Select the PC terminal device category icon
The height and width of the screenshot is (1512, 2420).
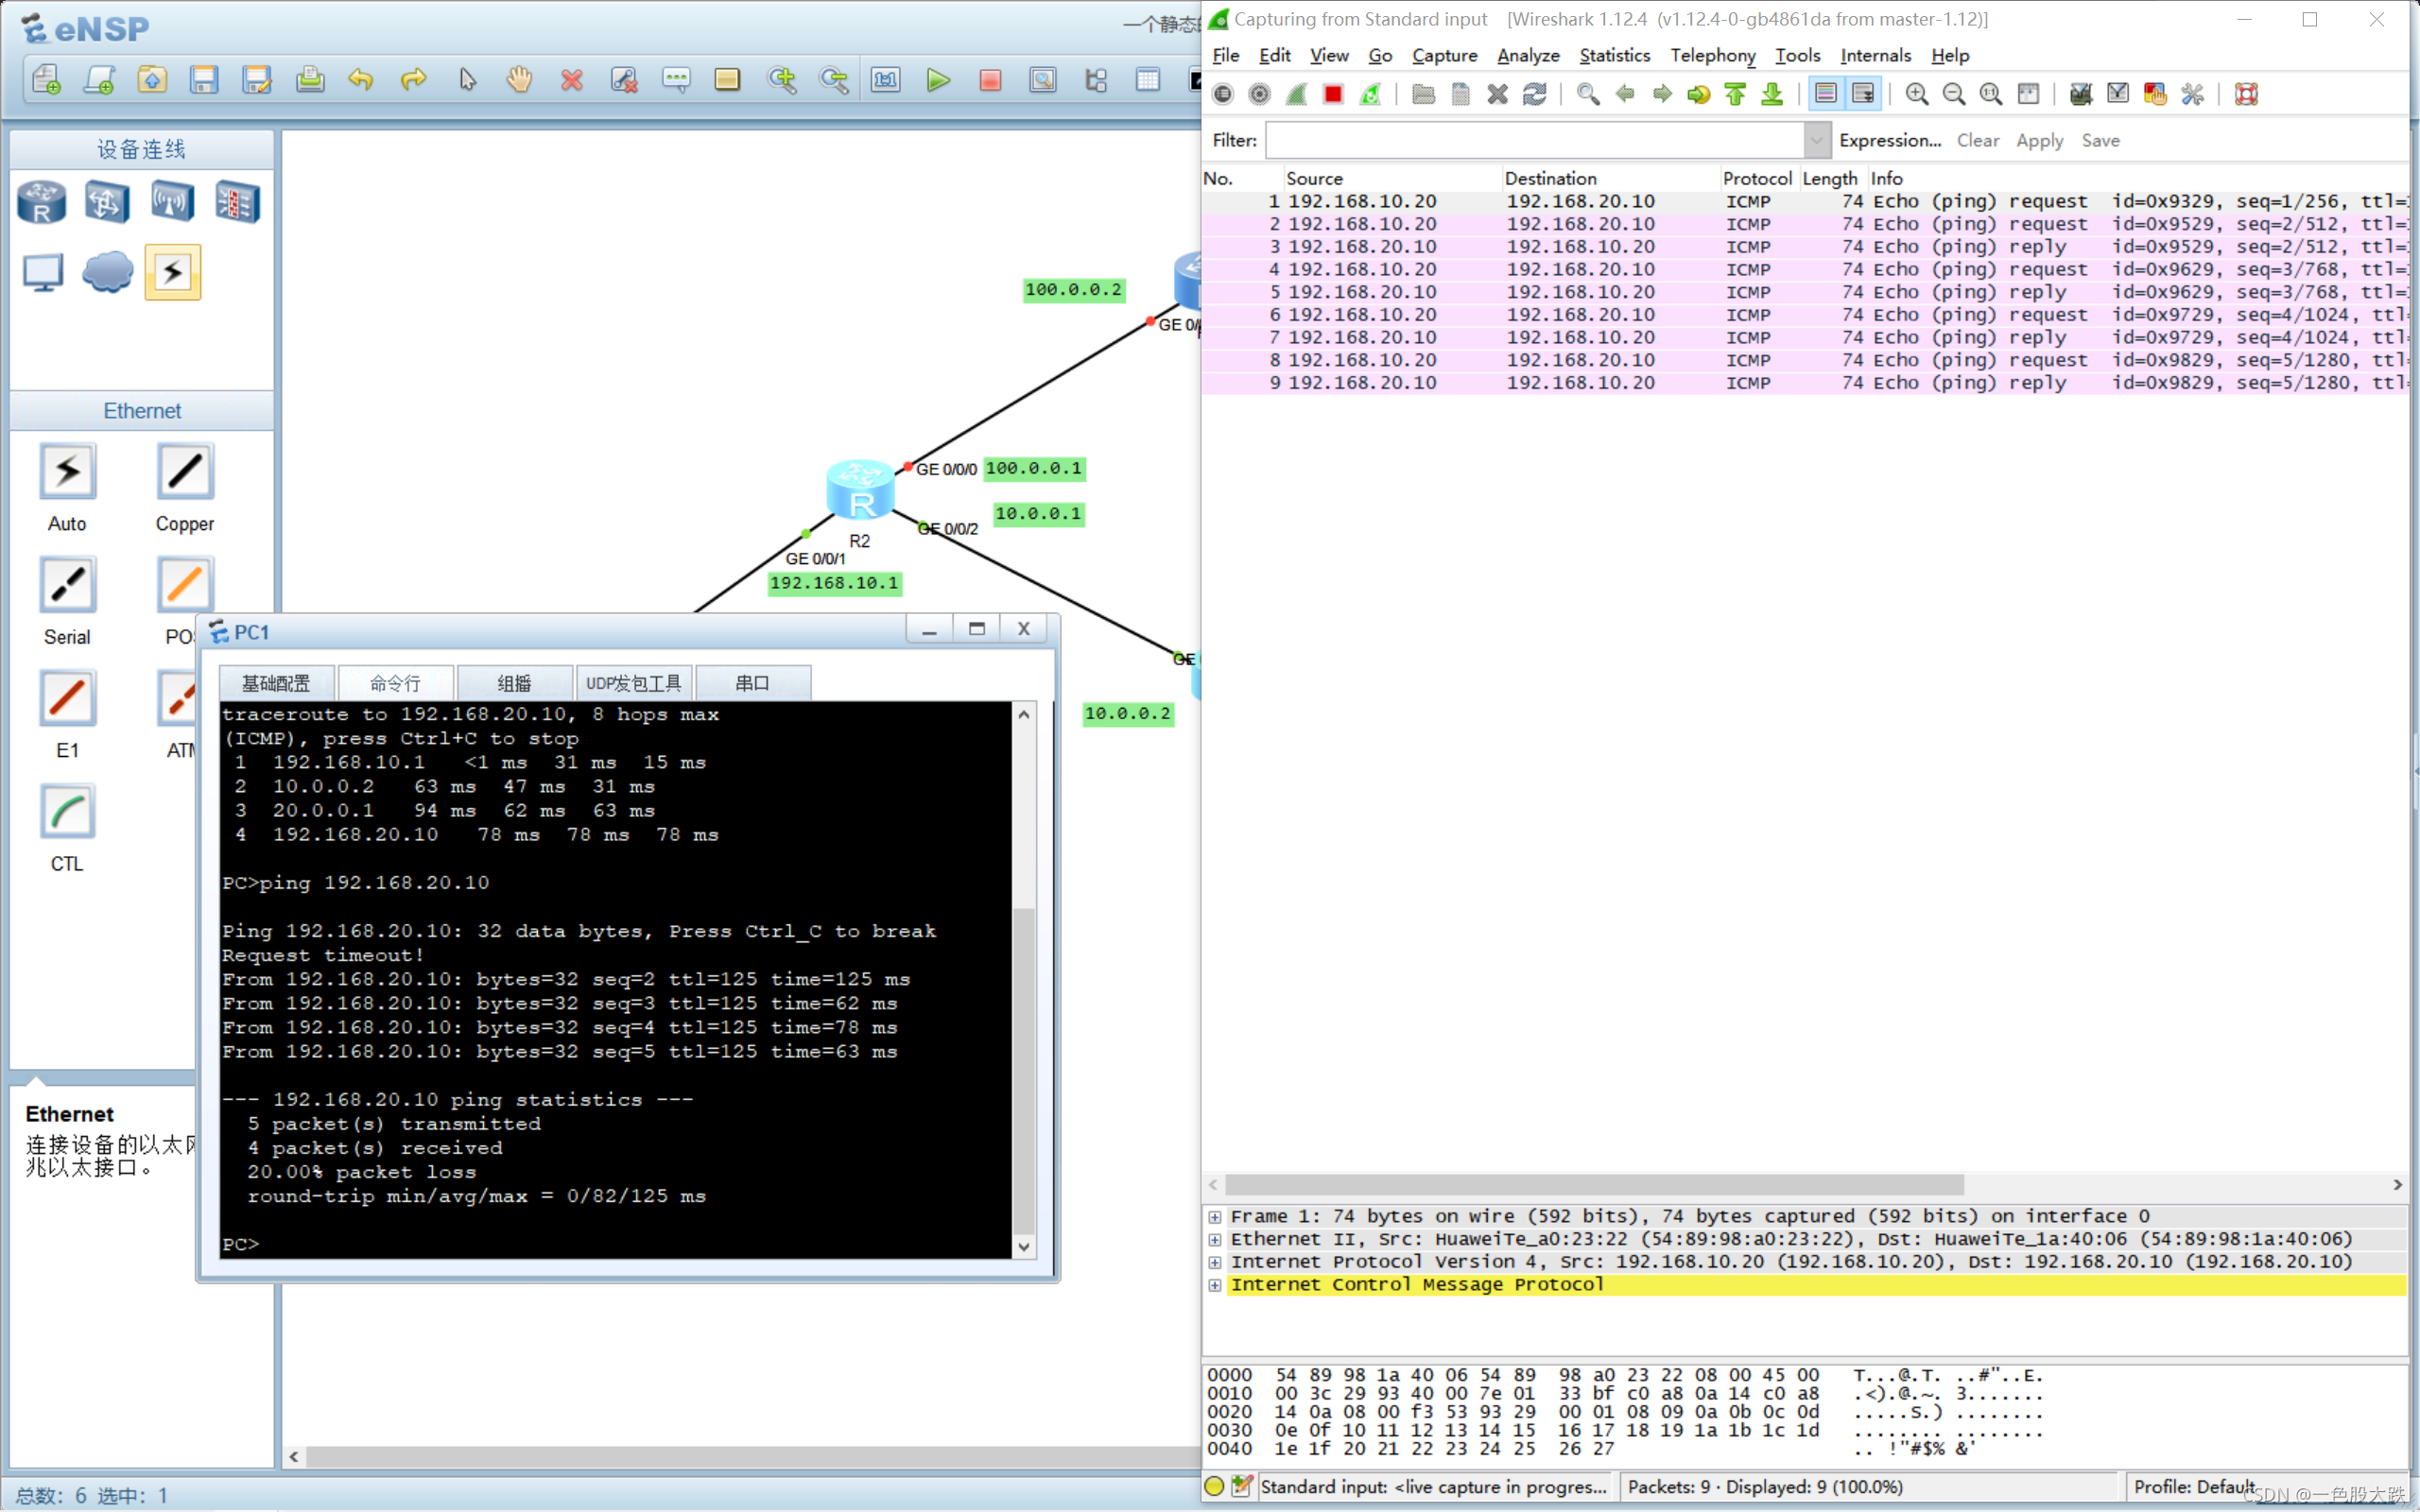[x=43, y=272]
